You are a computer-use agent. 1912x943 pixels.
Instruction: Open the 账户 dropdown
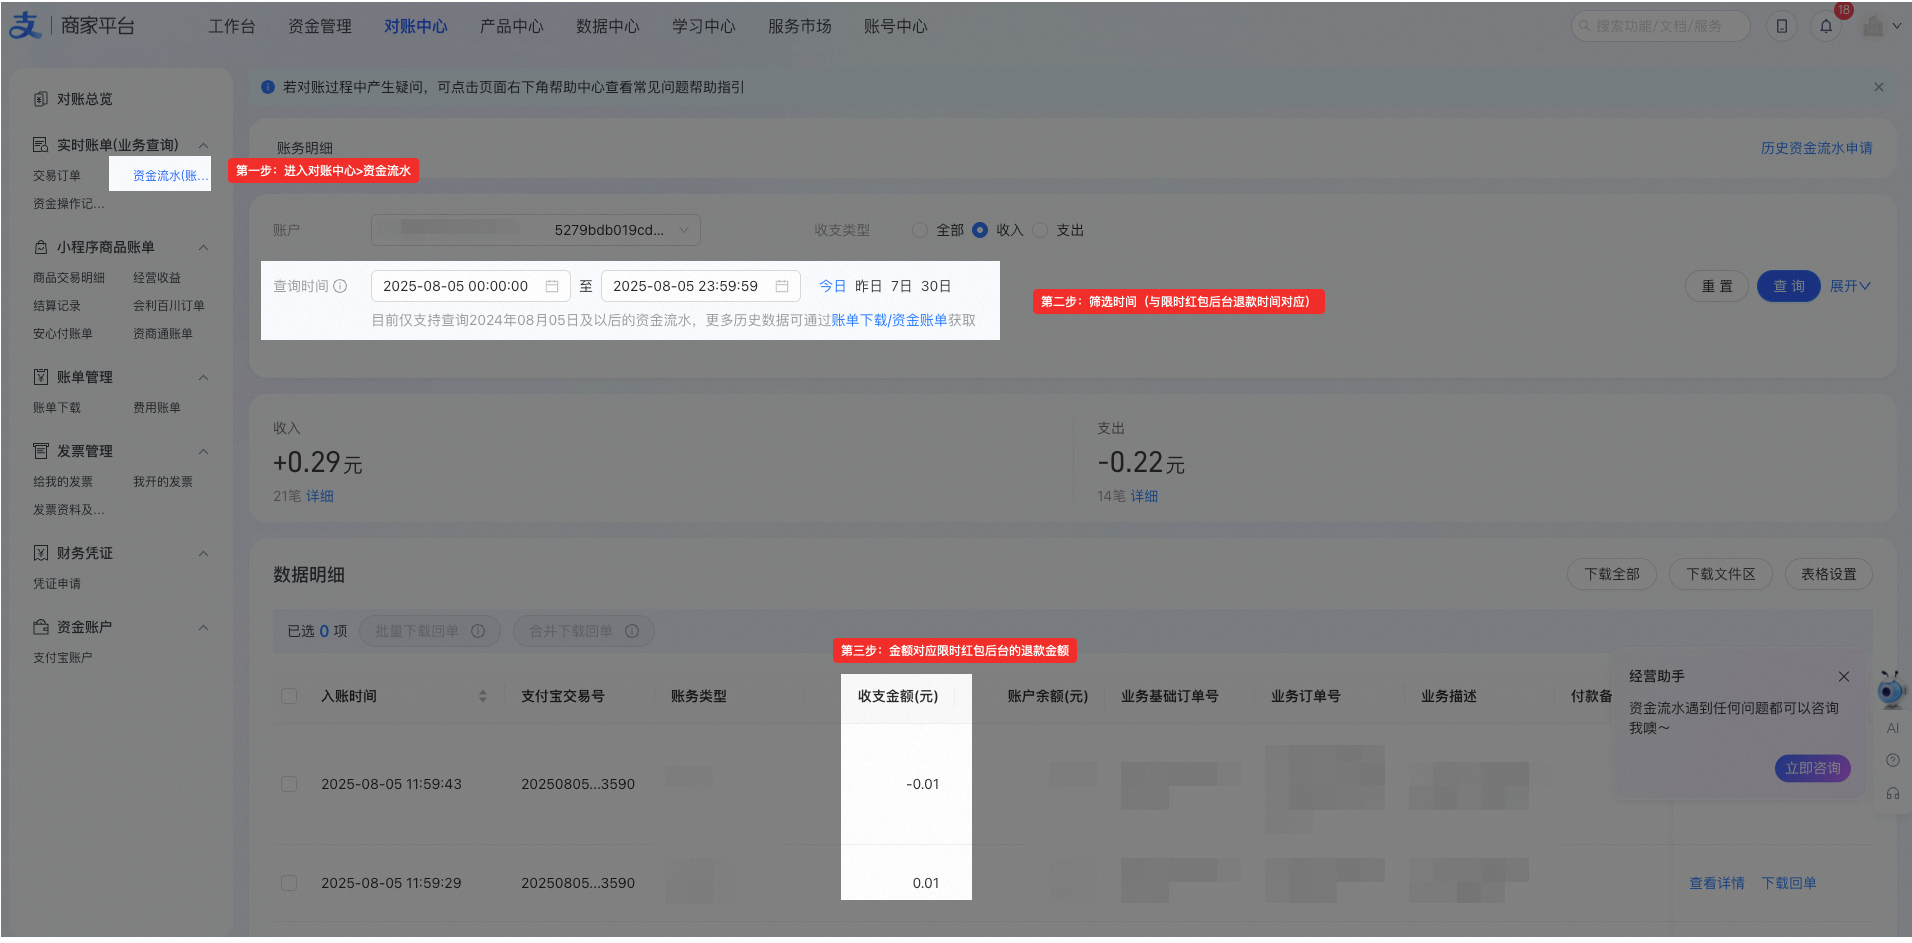tap(536, 230)
